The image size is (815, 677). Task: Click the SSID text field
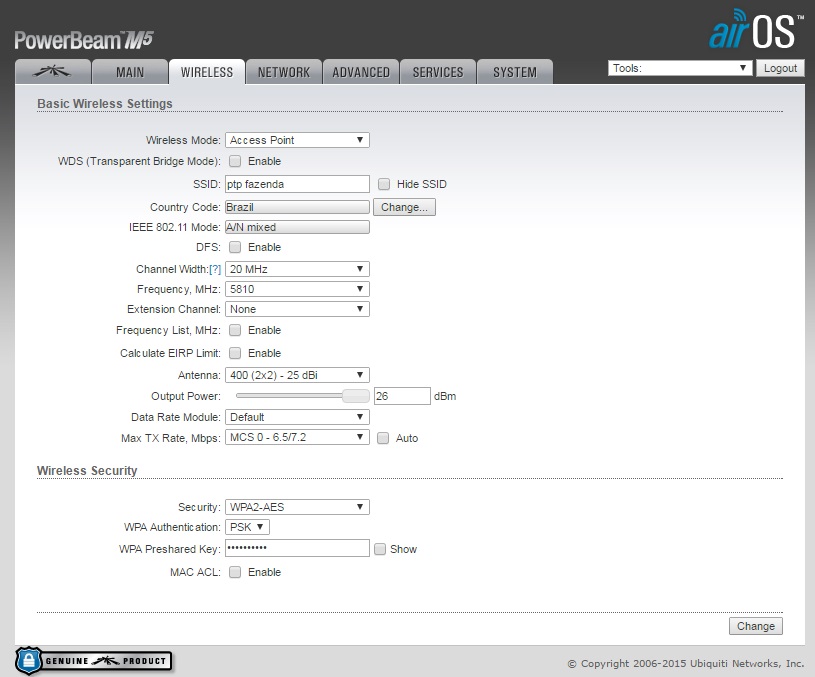tap(297, 184)
